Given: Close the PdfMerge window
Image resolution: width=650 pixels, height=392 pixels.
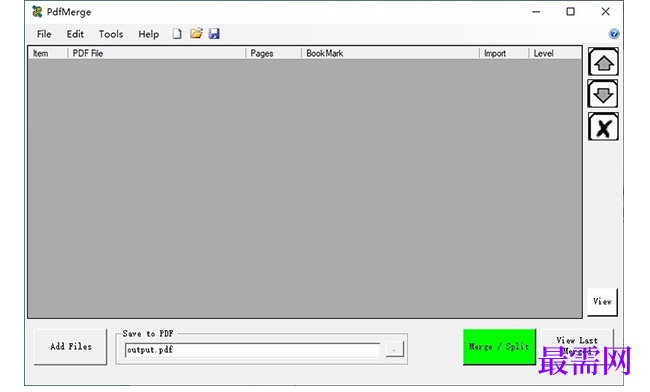Looking at the screenshot, I should click(x=605, y=12).
